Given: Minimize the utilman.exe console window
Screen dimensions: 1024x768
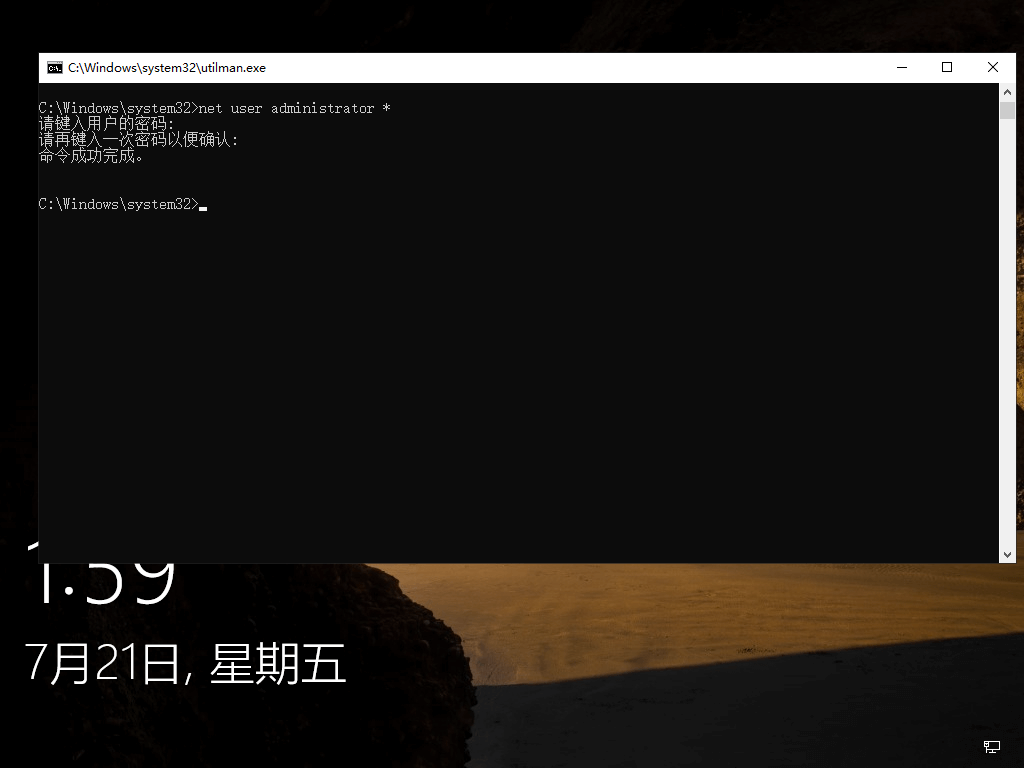Looking at the screenshot, I should [x=901, y=67].
